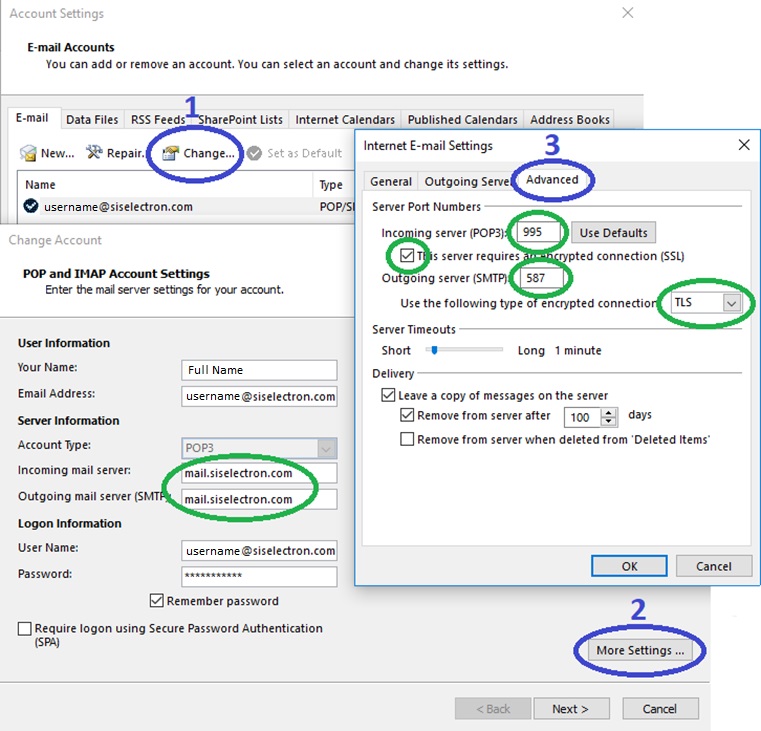Click the Name column header
The width and height of the screenshot is (761, 731).
click(x=165, y=184)
